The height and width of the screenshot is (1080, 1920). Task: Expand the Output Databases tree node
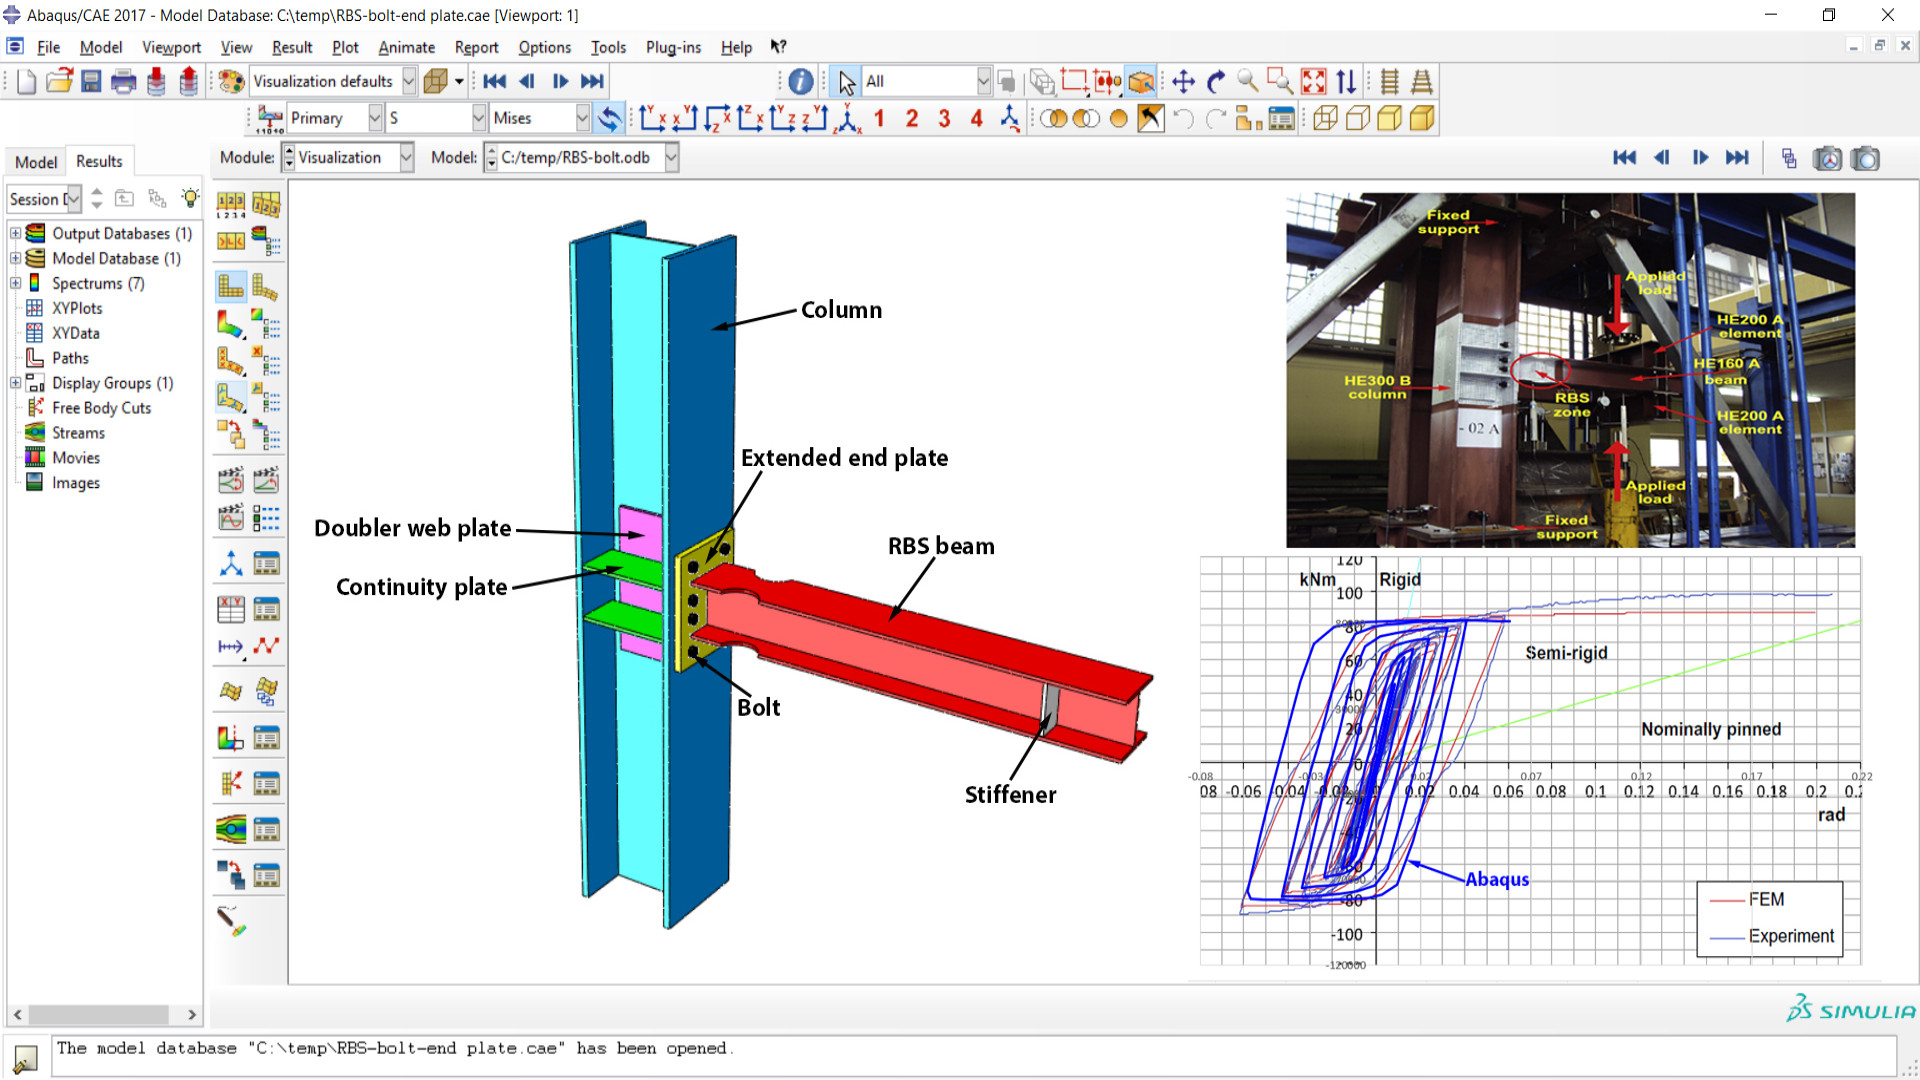click(x=16, y=233)
